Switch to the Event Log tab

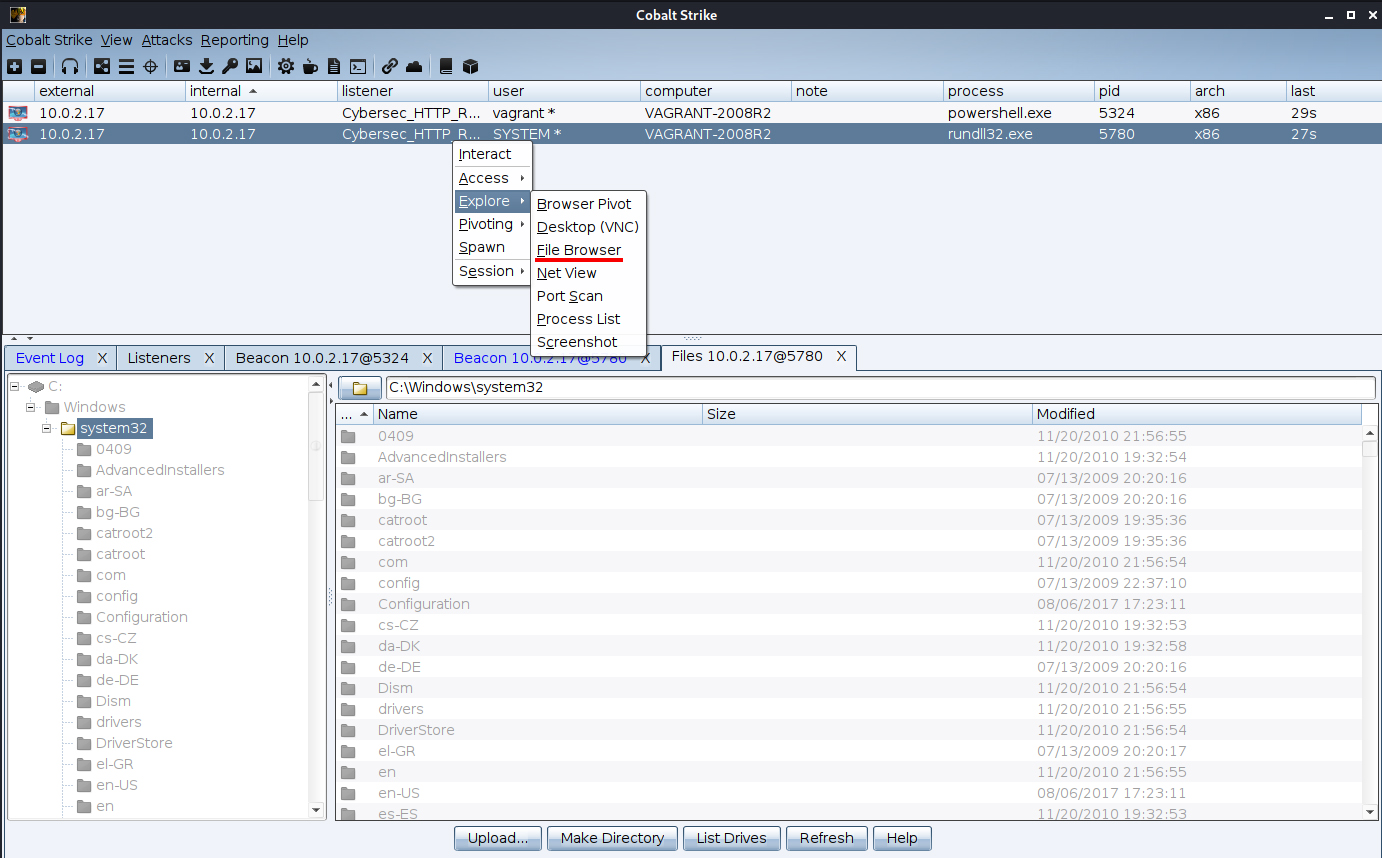tap(50, 358)
